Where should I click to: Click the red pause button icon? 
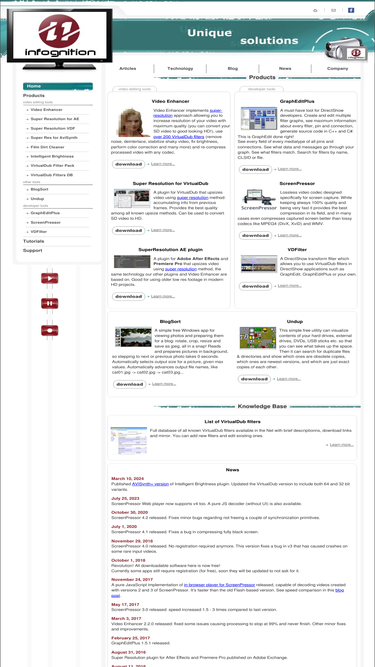click(50, 304)
